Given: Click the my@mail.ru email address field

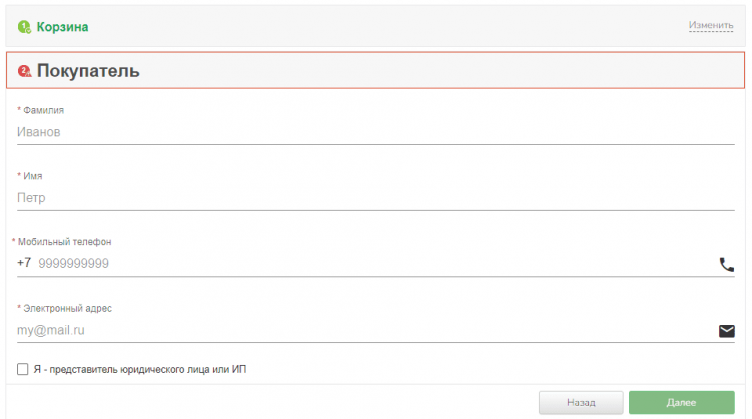Looking at the screenshot, I should (x=360, y=330).
